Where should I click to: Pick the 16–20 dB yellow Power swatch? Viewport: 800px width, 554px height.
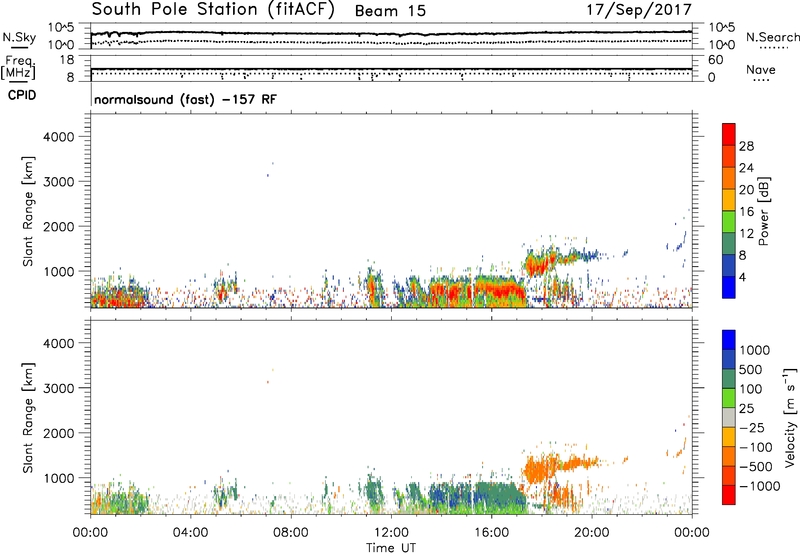[x=729, y=200]
